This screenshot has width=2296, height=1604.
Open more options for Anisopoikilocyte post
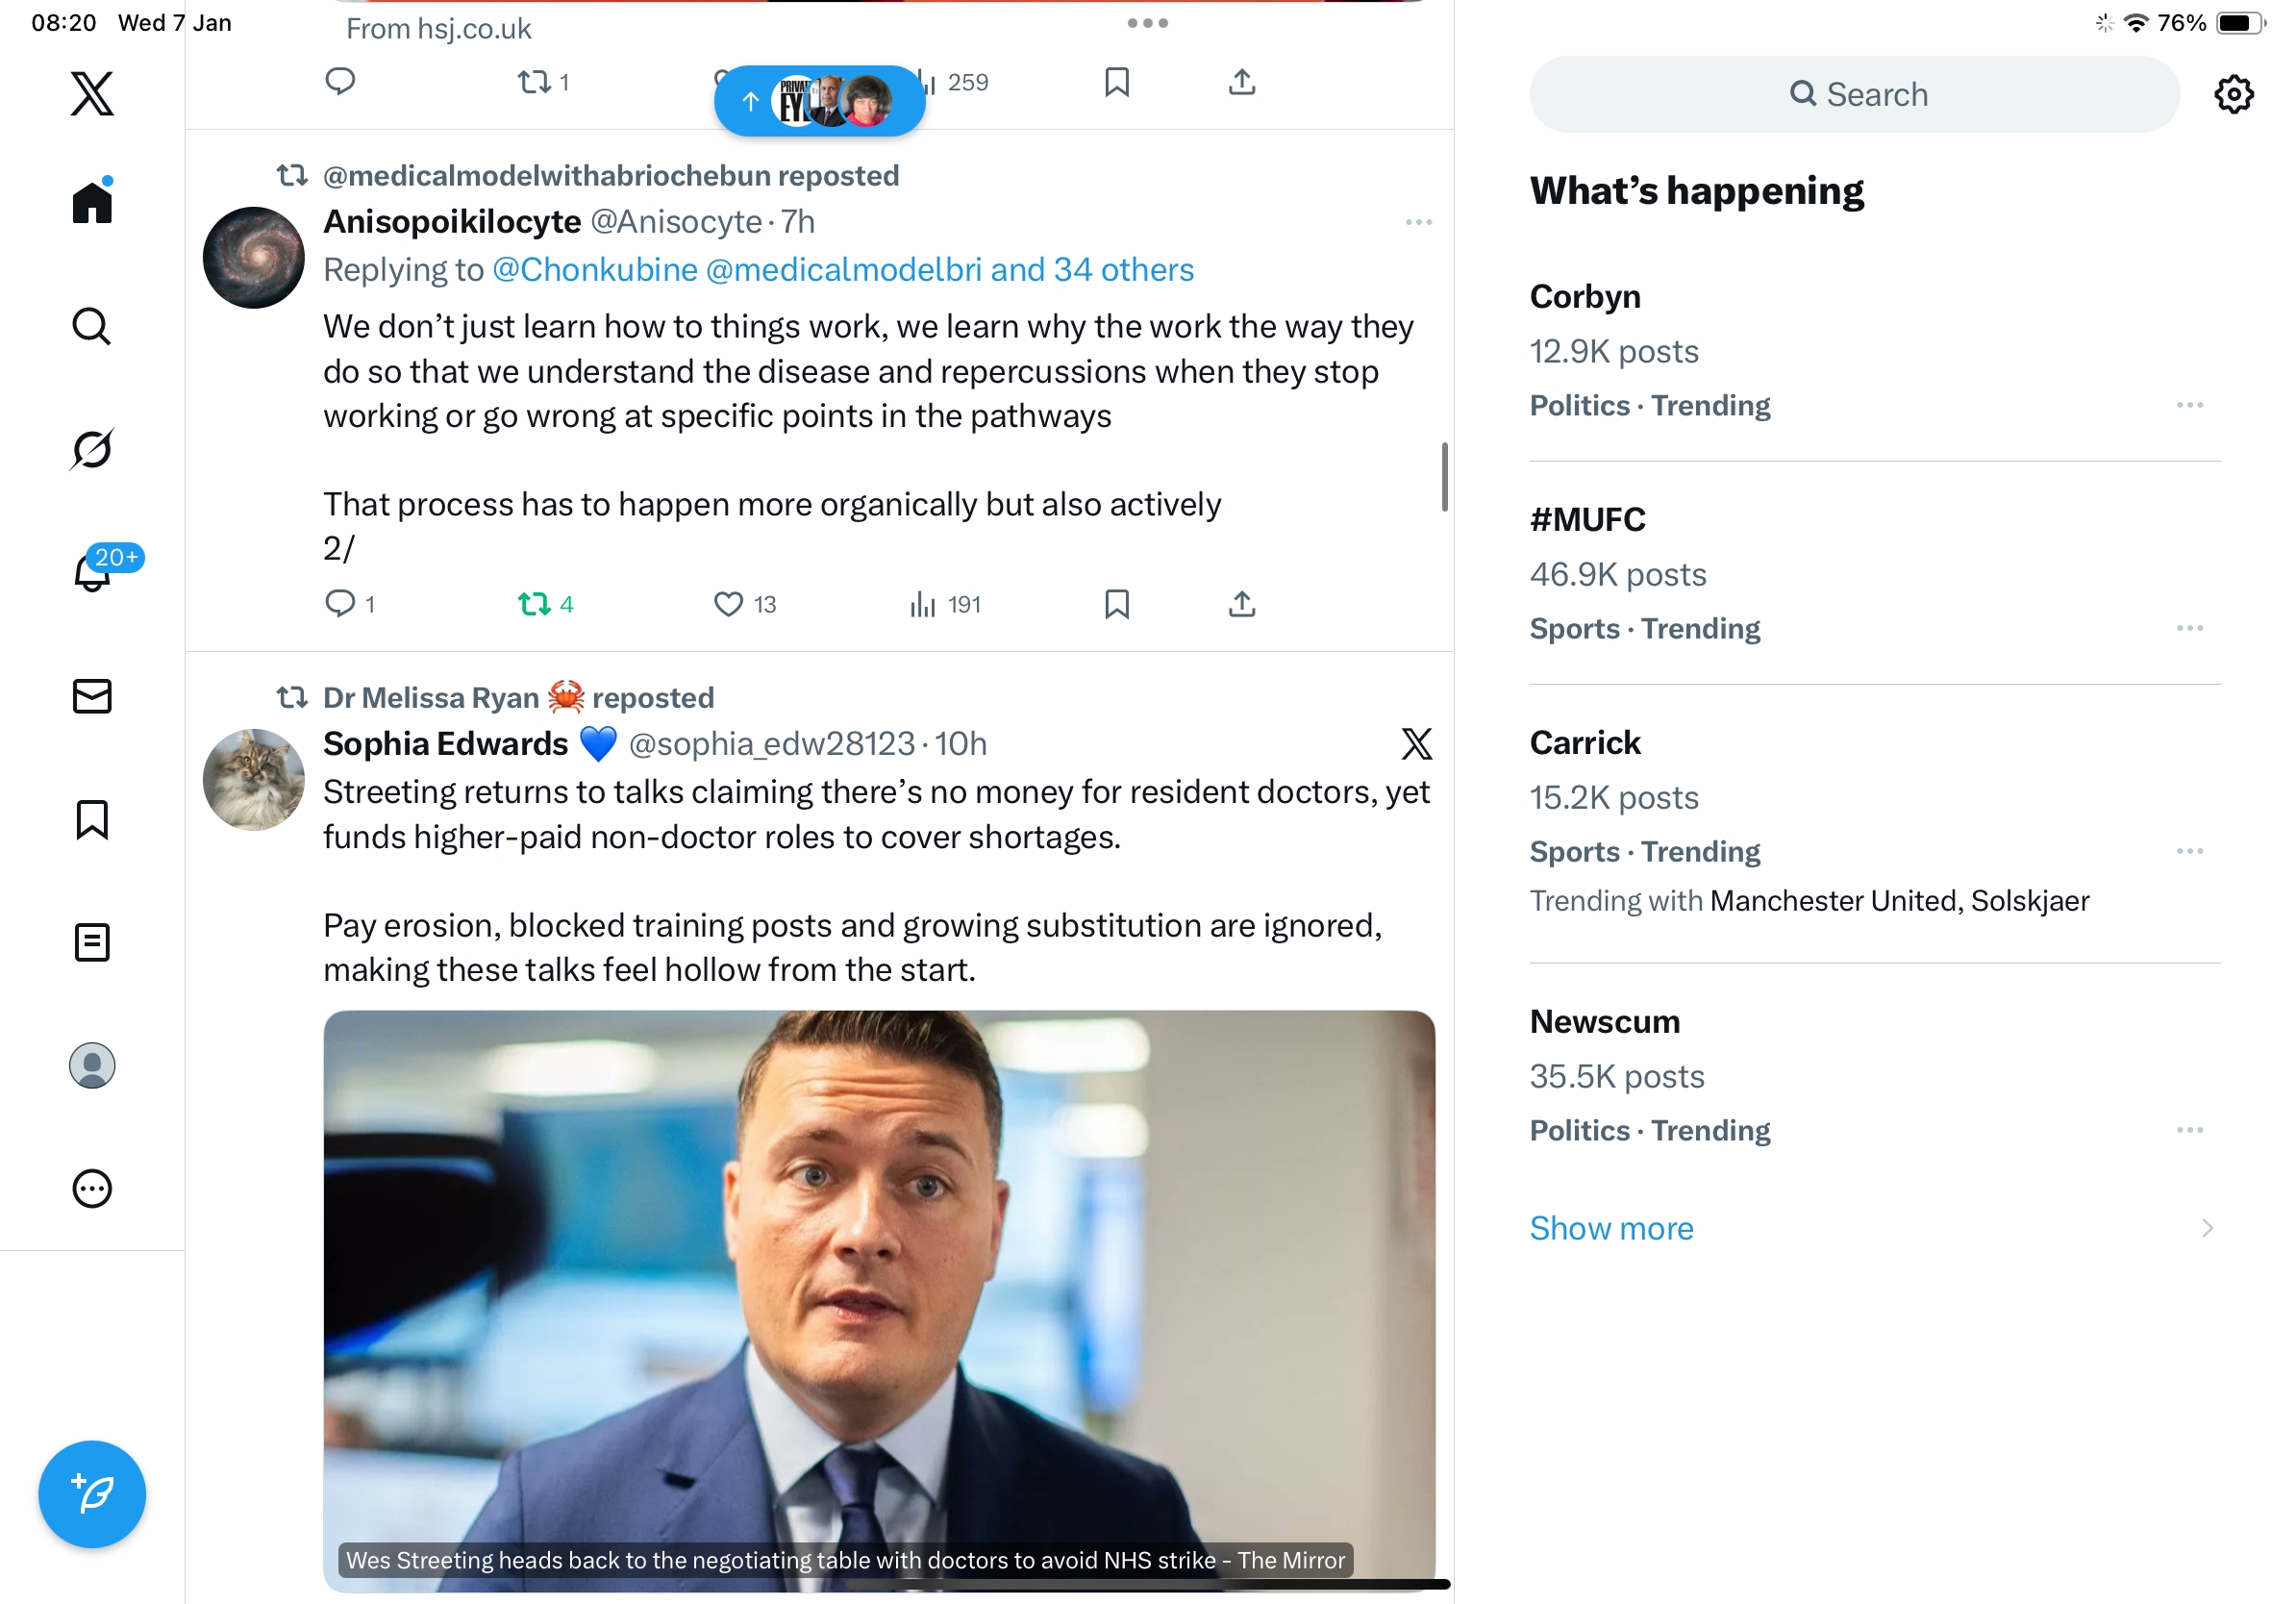[1418, 222]
